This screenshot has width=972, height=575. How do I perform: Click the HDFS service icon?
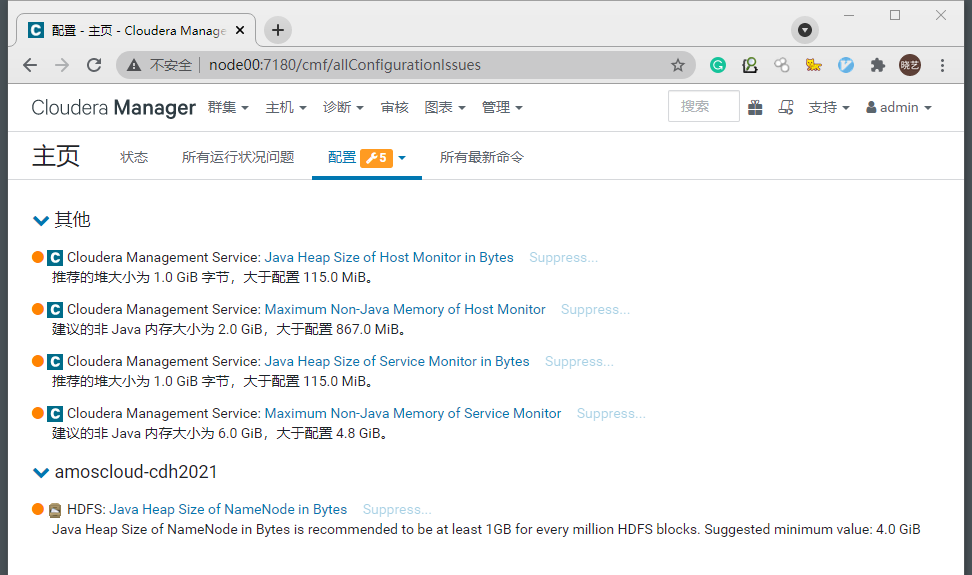(55, 510)
